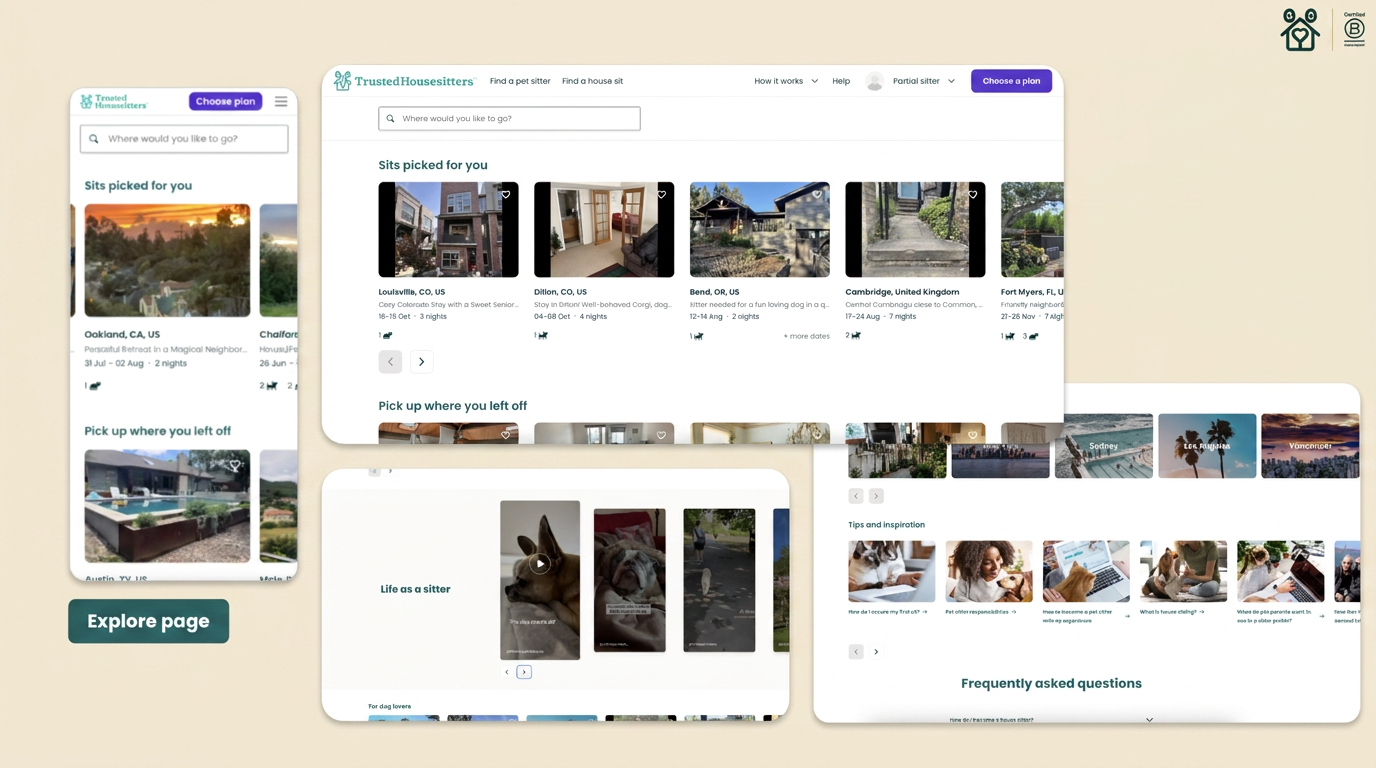Click the TrustedHousesitters logo in desktop header
The width and height of the screenshot is (1376, 768).
pos(405,81)
